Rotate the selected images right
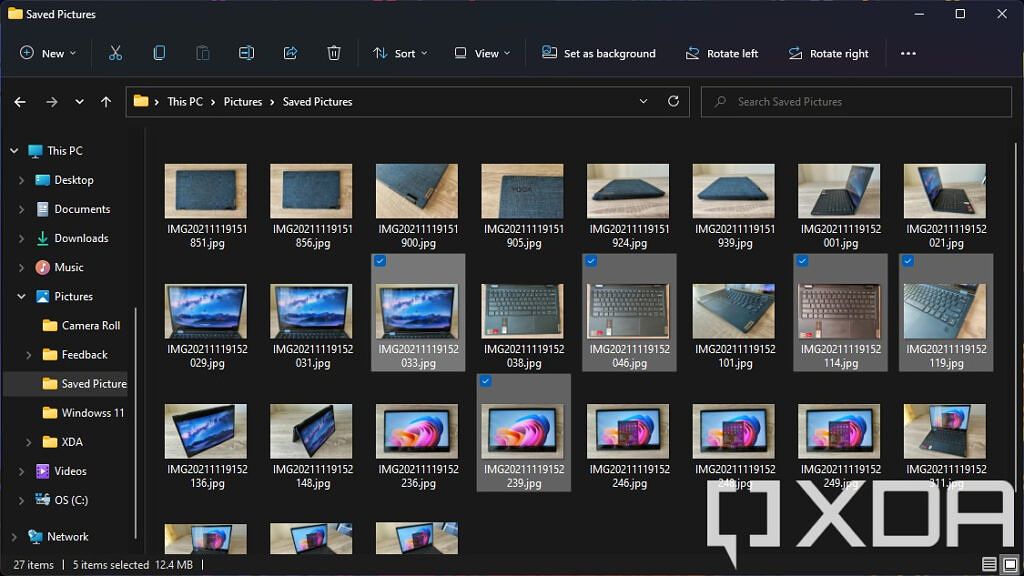The width and height of the screenshot is (1024, 576). [x=830, y=53]
